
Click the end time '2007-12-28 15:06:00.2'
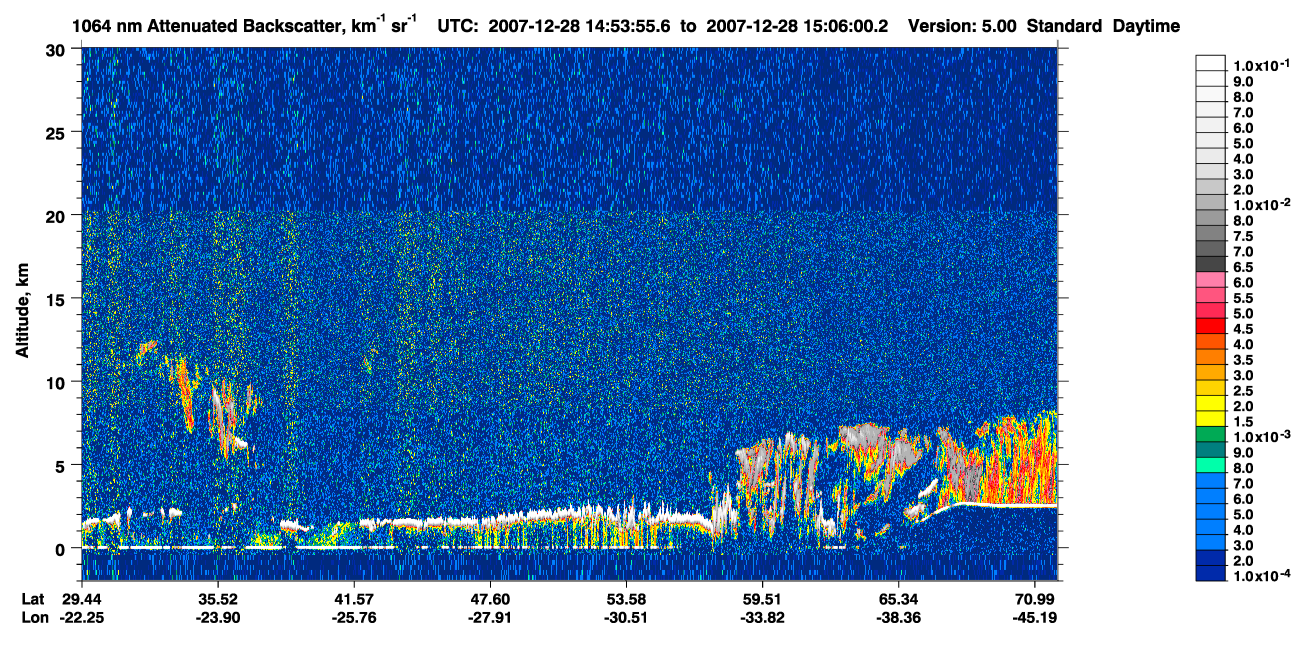click(797, 26)
